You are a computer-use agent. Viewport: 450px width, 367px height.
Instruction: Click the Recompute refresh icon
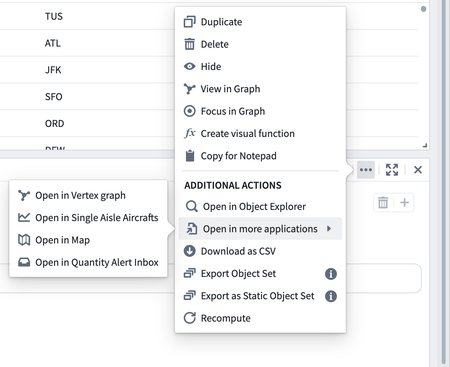pyautogui.click(x=189, y=318)
